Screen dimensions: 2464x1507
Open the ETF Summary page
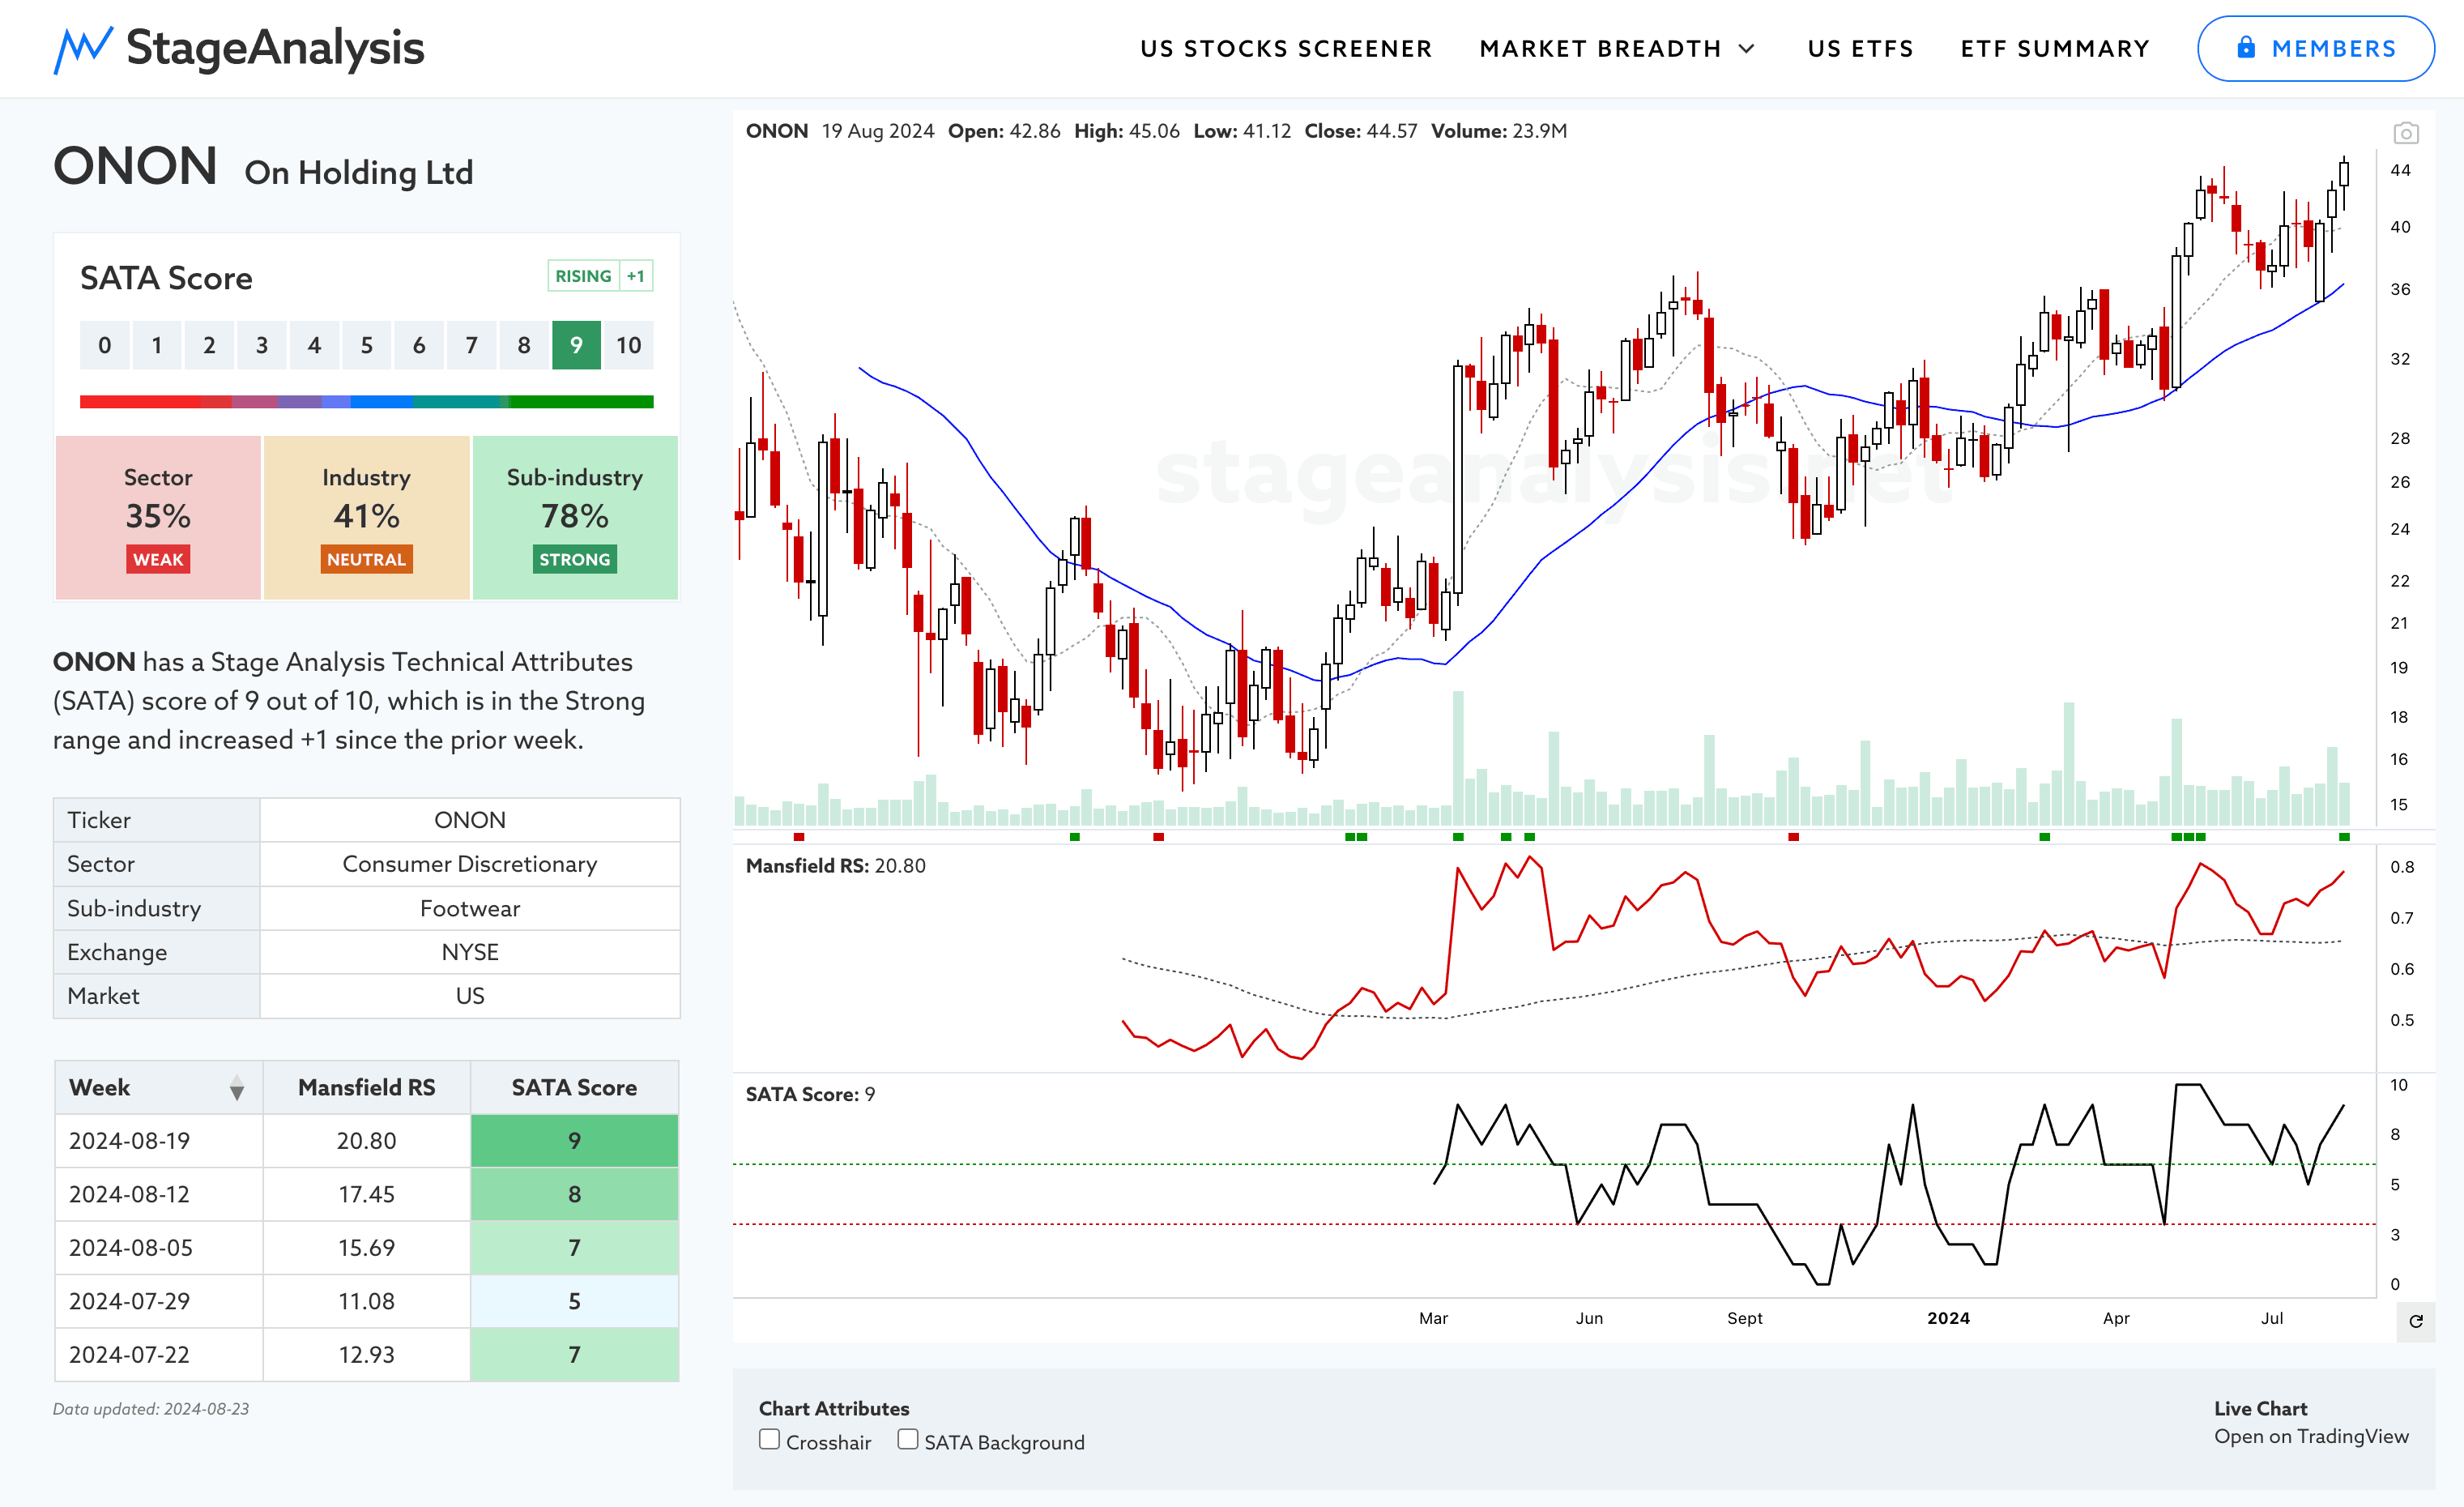click(x=2055, y=49)
